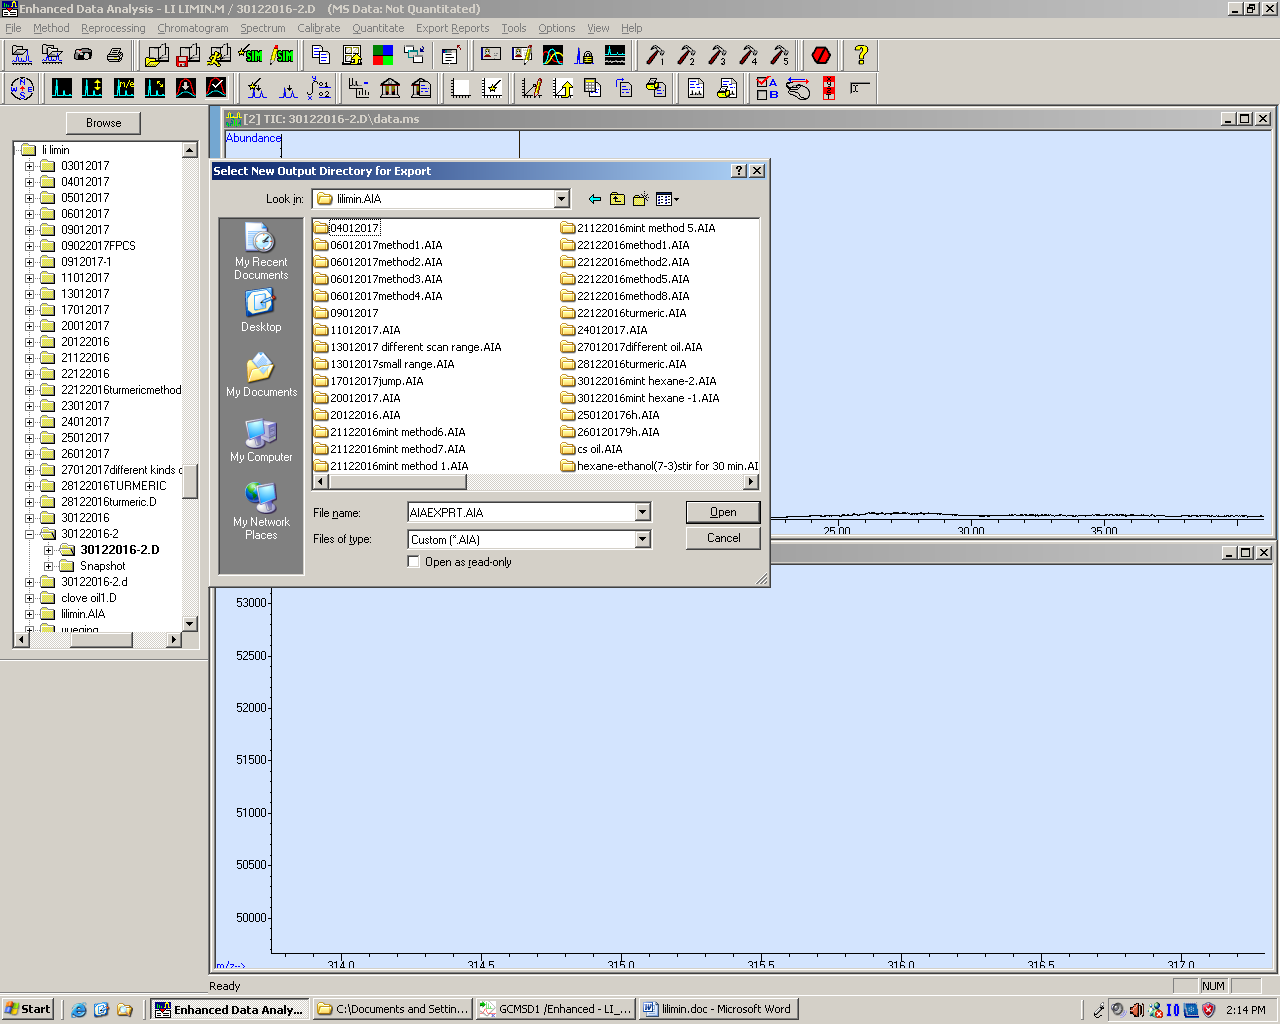The height and width of the screenshot is (1024, 1280).
Task: Click the red stop sign toolbar icon
Action: click(x=821, y=55)
